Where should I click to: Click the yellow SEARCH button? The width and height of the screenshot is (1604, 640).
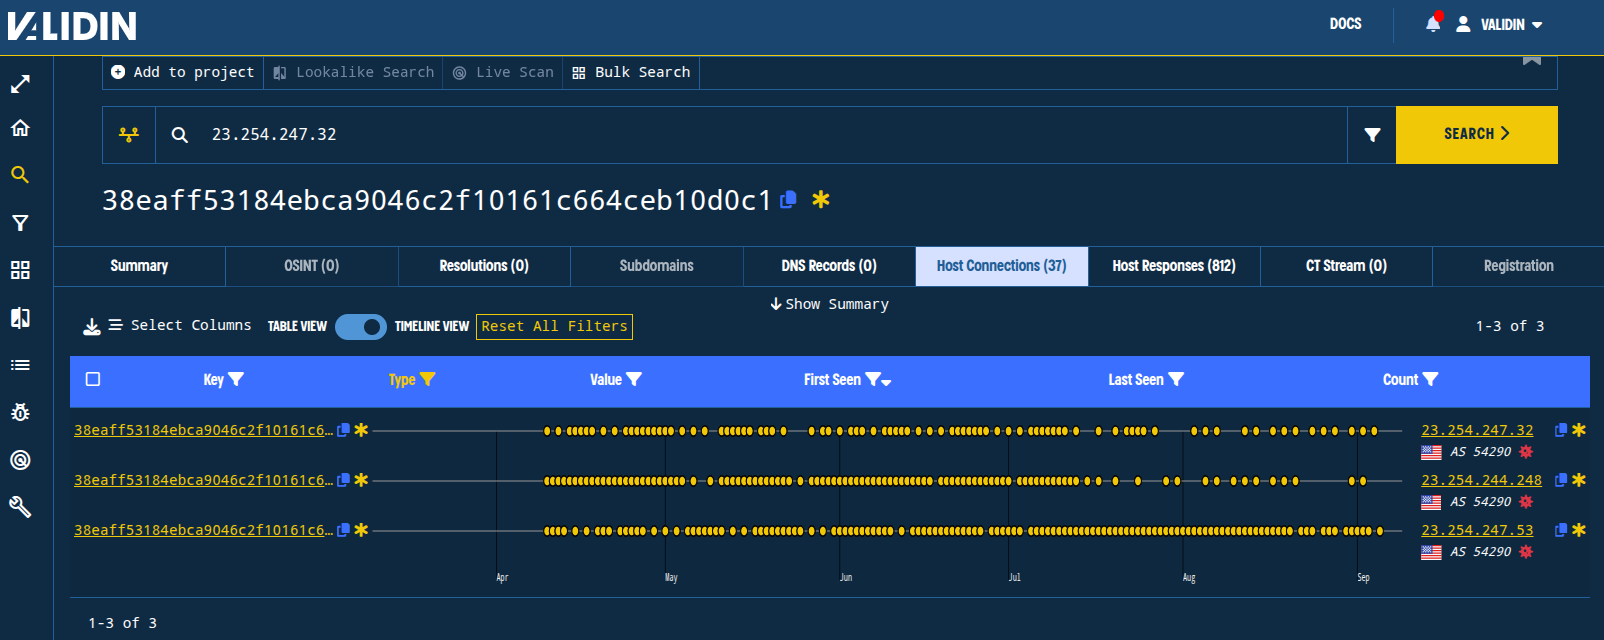[1477, 135]
